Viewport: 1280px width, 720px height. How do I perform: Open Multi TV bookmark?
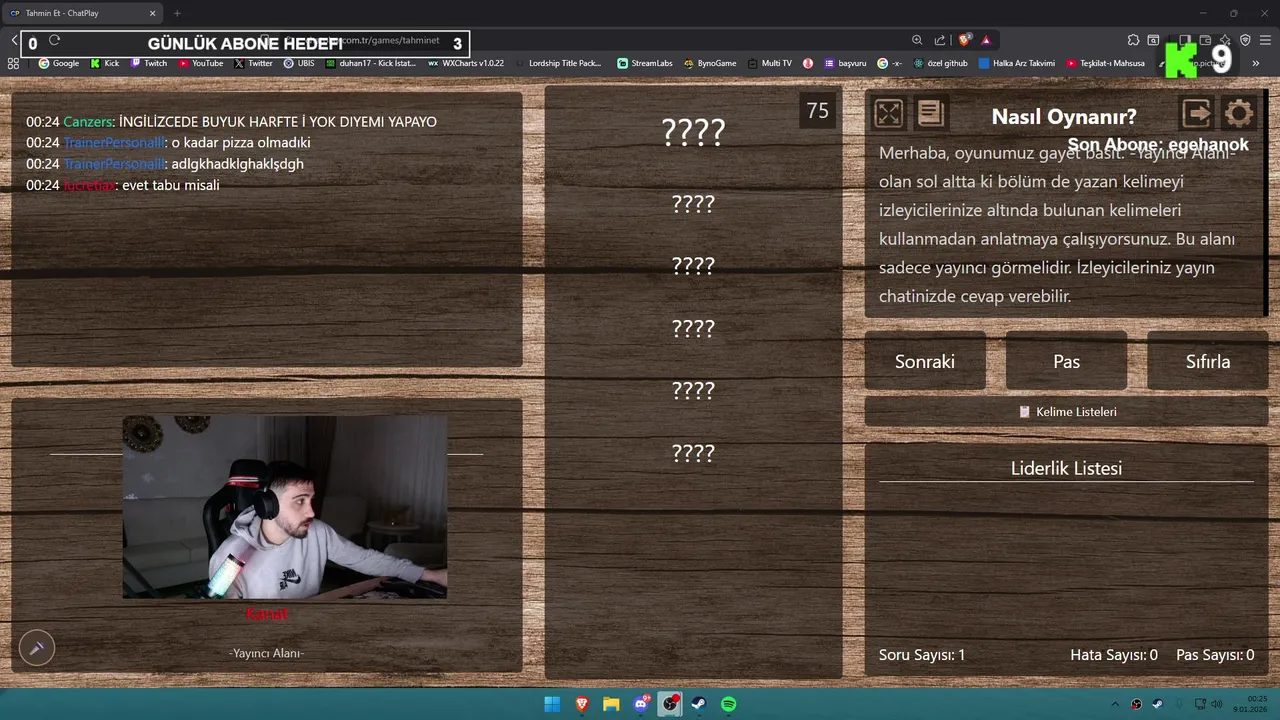[x=770, y=63]
